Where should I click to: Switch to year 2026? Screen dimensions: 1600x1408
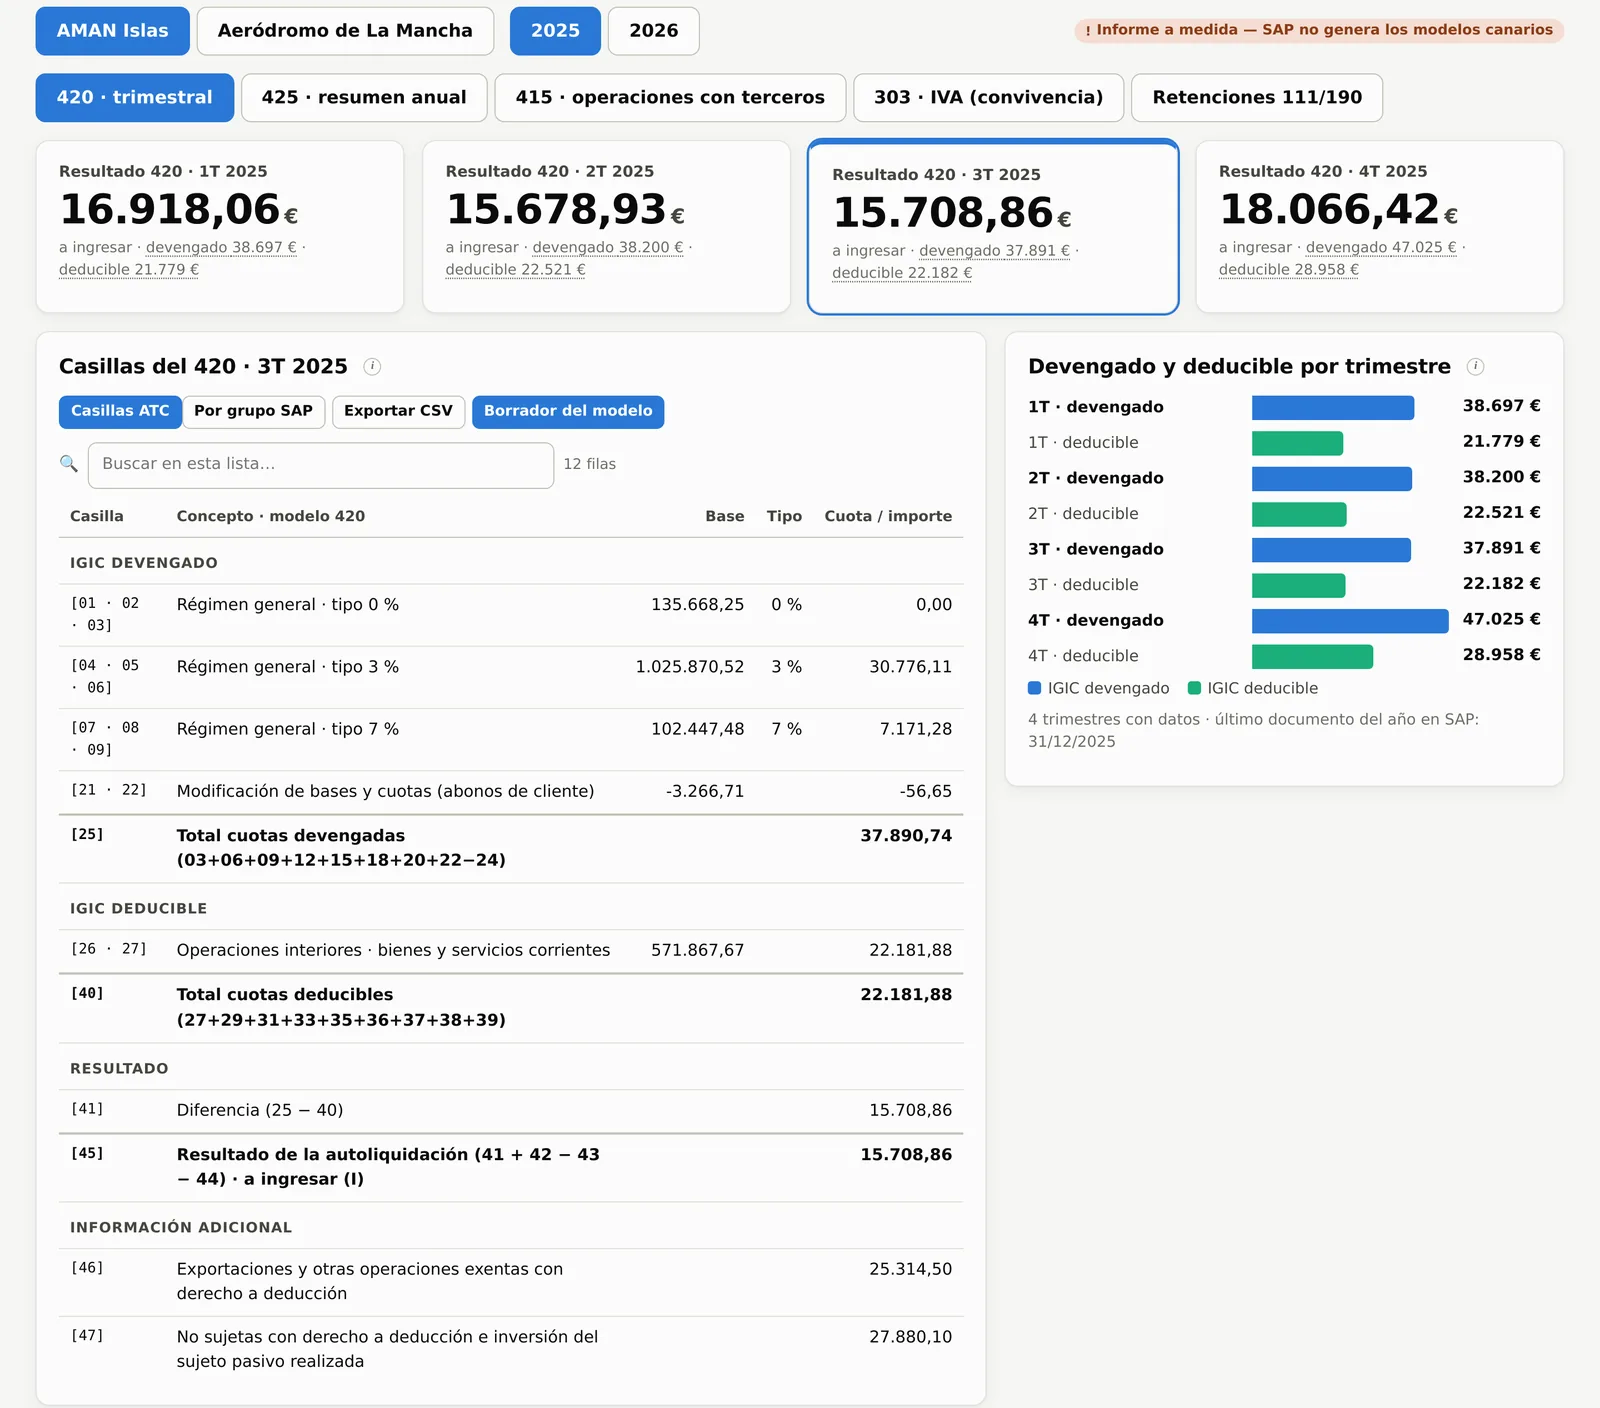[x=654, y=31]
